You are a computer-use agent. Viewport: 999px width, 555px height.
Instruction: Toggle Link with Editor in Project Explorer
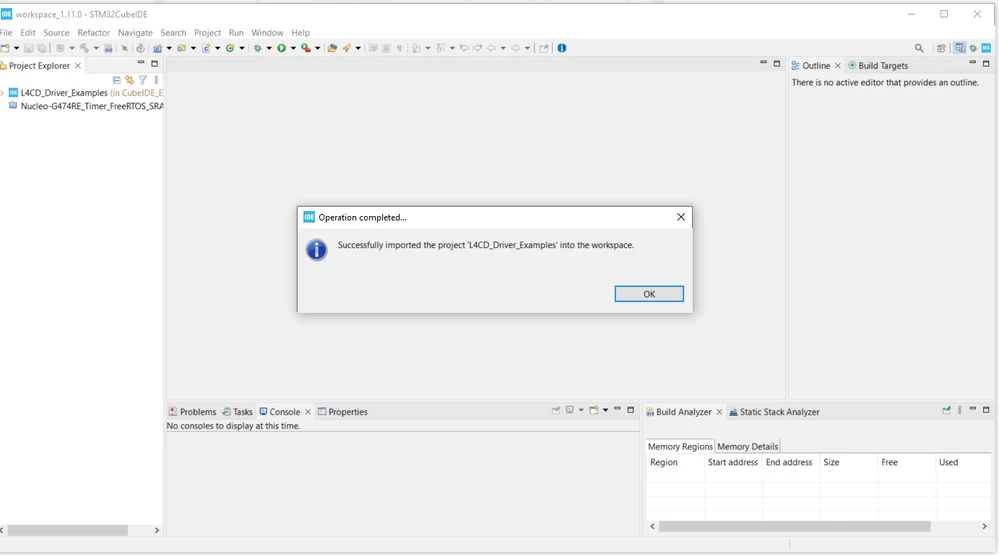(129, 80)
